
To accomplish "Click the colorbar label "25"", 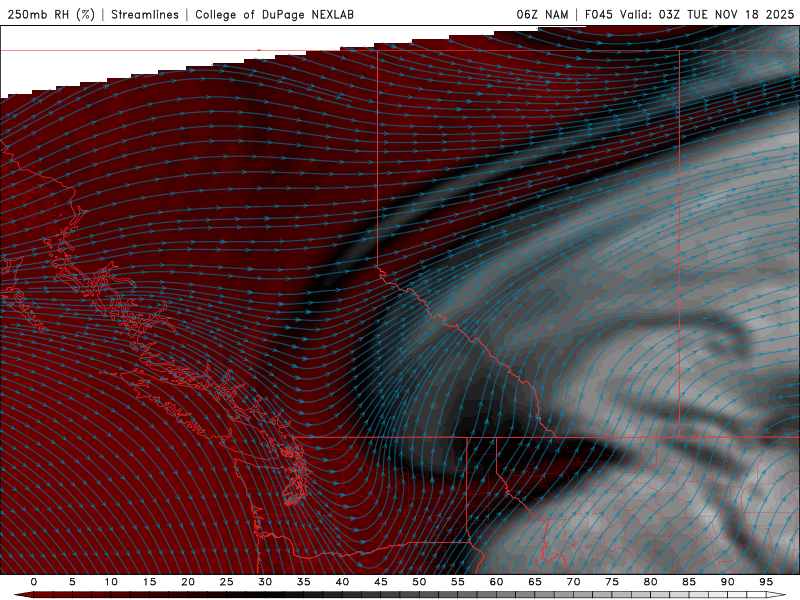I will click(226, 582).
